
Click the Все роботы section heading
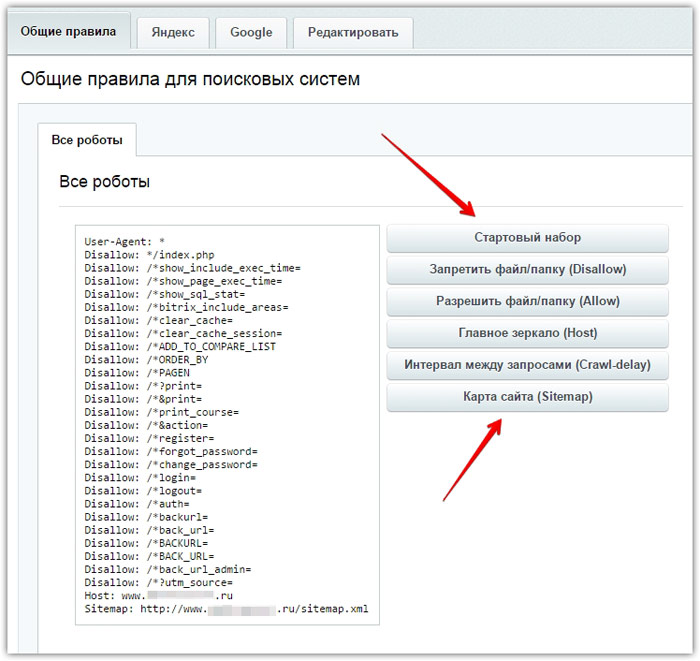[104, 182]
